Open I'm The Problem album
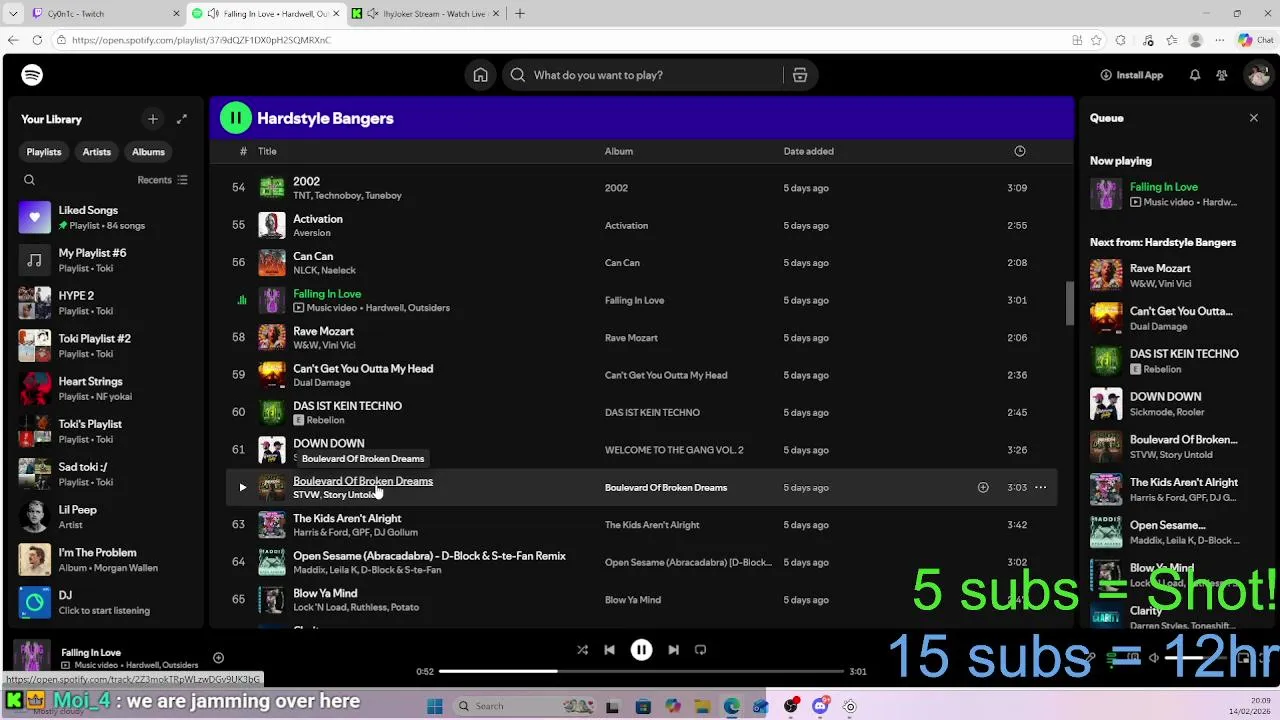This screenshot has height=720, width=1280. coord(107,559)
